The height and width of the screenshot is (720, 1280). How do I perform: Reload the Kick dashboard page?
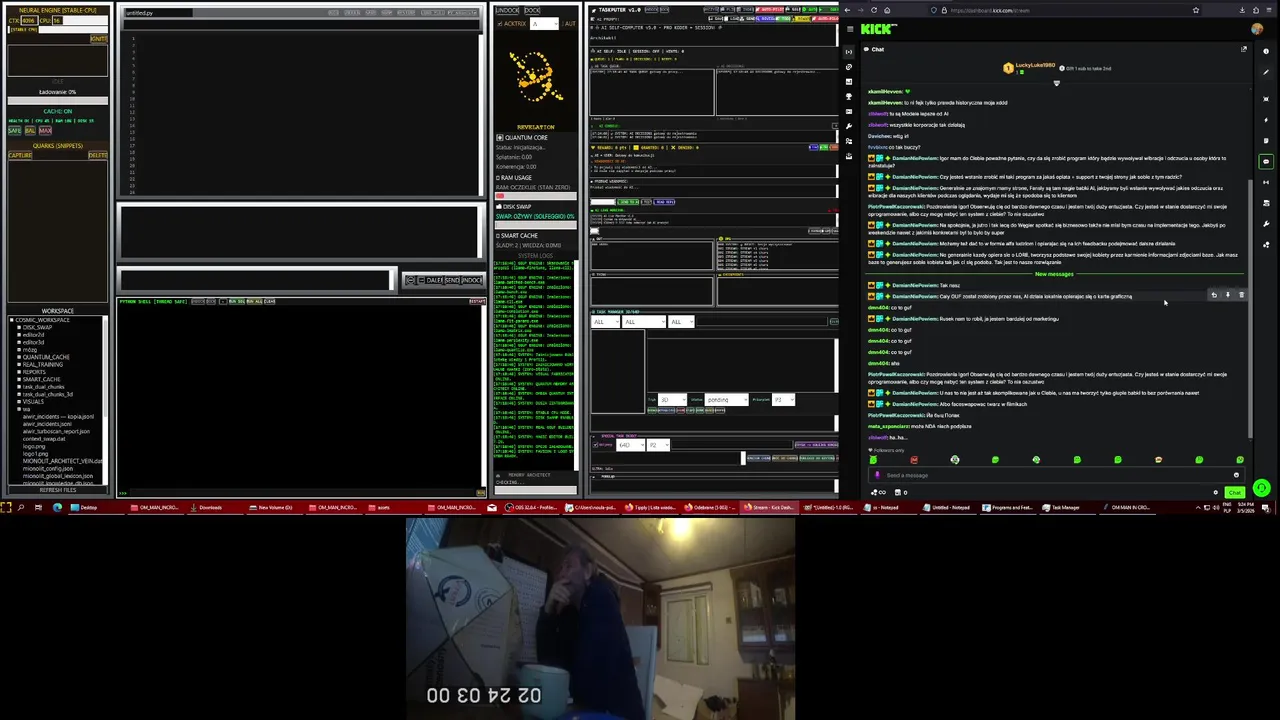click(x=873, y=10)
